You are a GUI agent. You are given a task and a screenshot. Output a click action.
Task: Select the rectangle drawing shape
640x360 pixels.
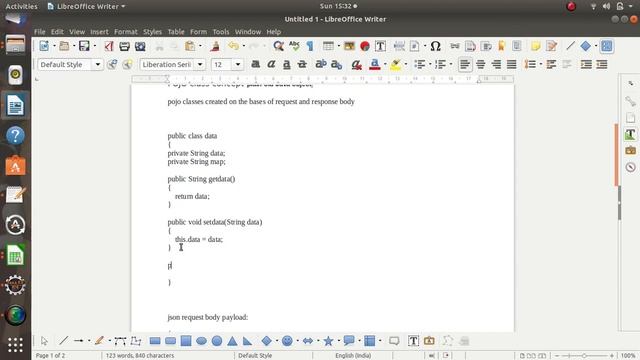(155, 341)
